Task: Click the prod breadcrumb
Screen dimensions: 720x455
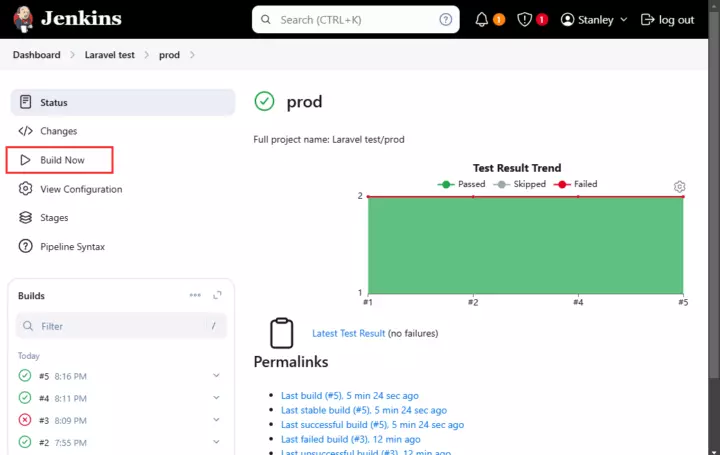Action: click(x=169, y=55)
